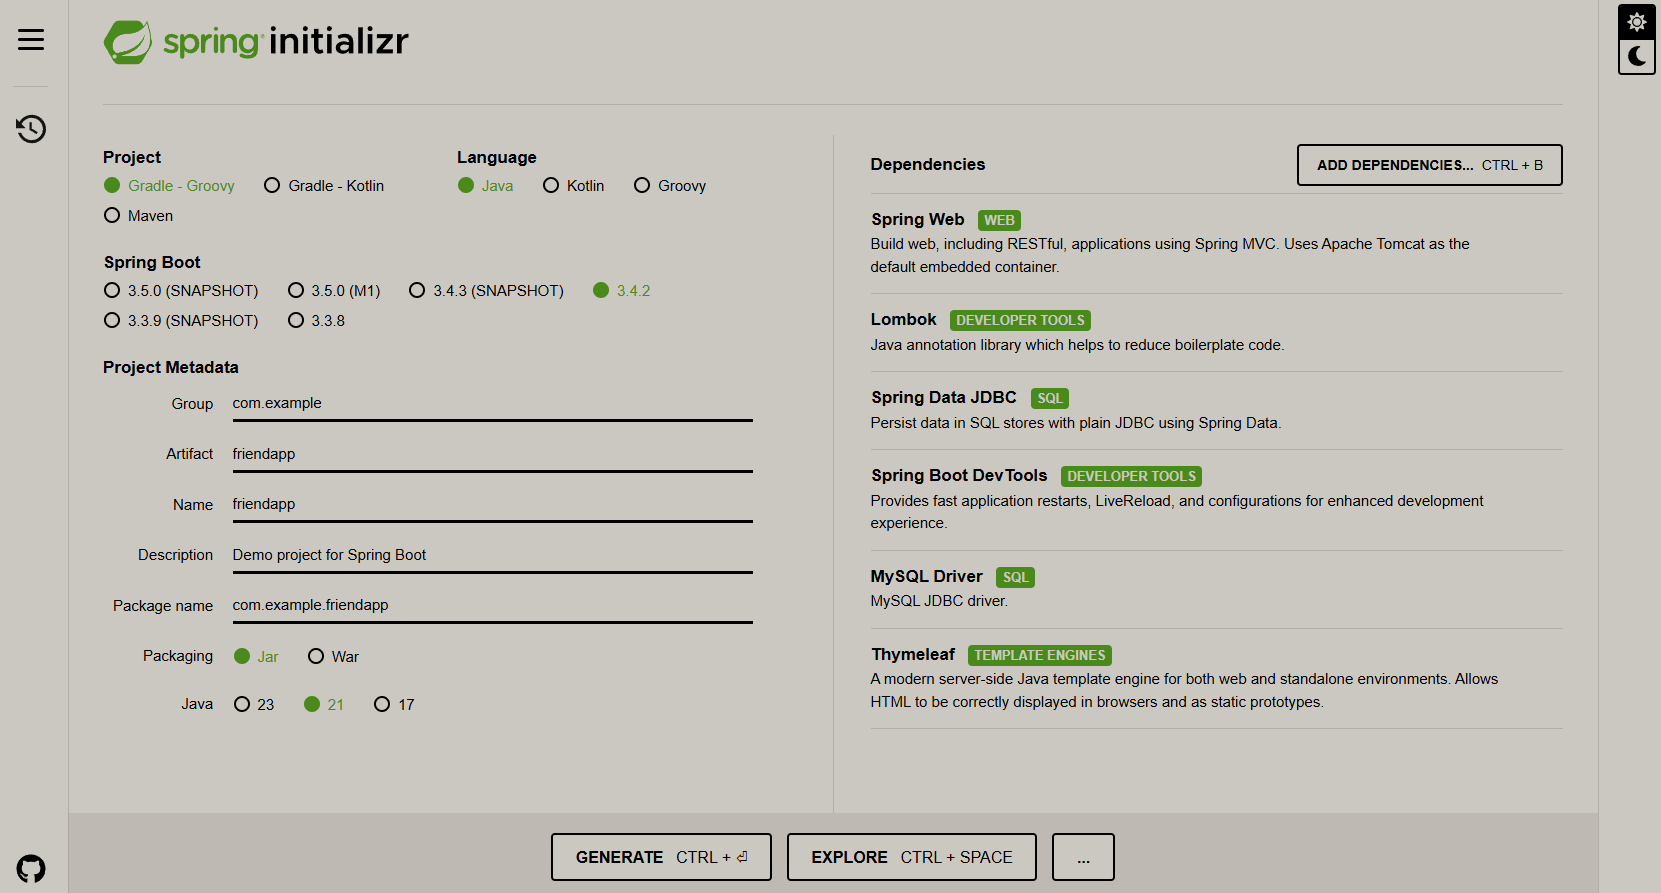This screenshot has height=893, width=1661.
Task: Click DEVELOPER TOOLS tag beside DevTools
Action: pos(1131,477)
